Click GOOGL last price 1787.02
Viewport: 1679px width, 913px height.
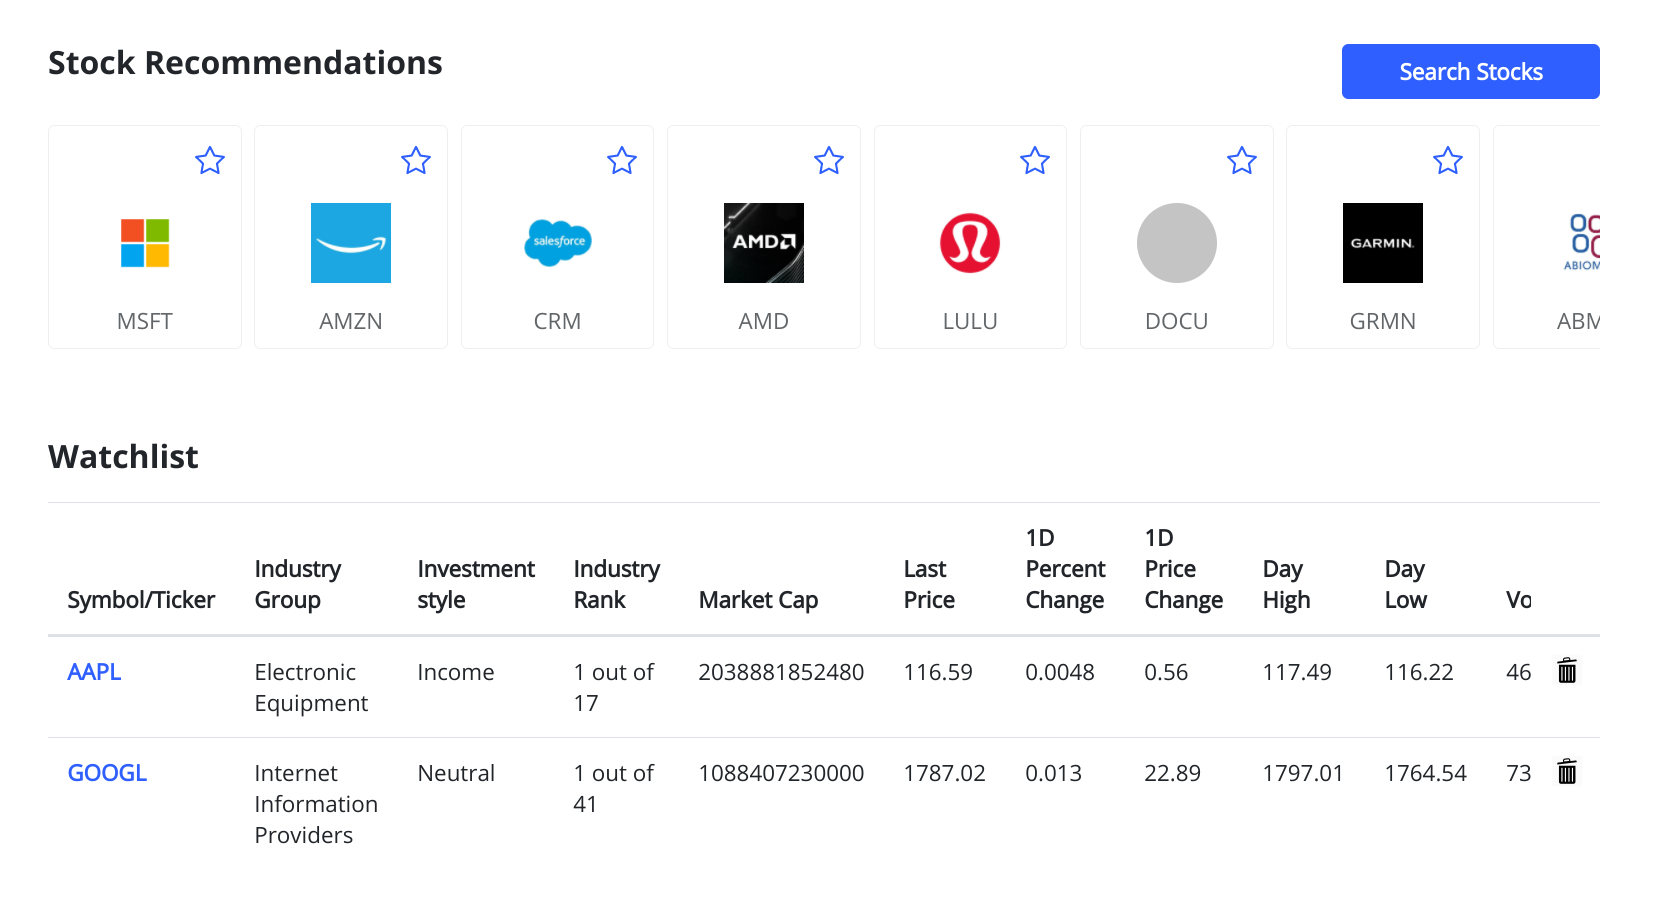coord(944,773)
